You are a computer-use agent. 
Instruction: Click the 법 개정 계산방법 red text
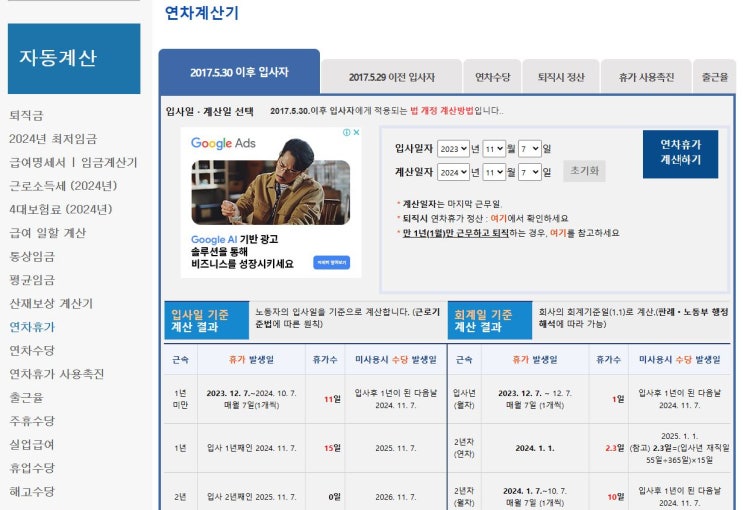click(442, 111)
